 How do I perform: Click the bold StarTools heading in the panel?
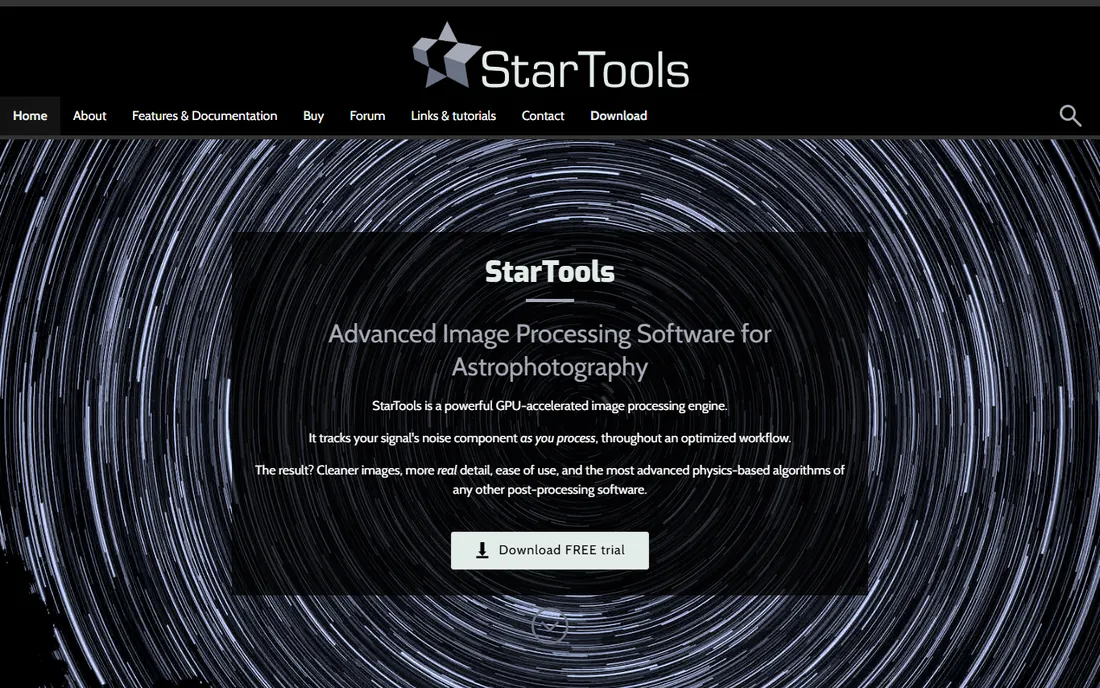coord(550,272)
